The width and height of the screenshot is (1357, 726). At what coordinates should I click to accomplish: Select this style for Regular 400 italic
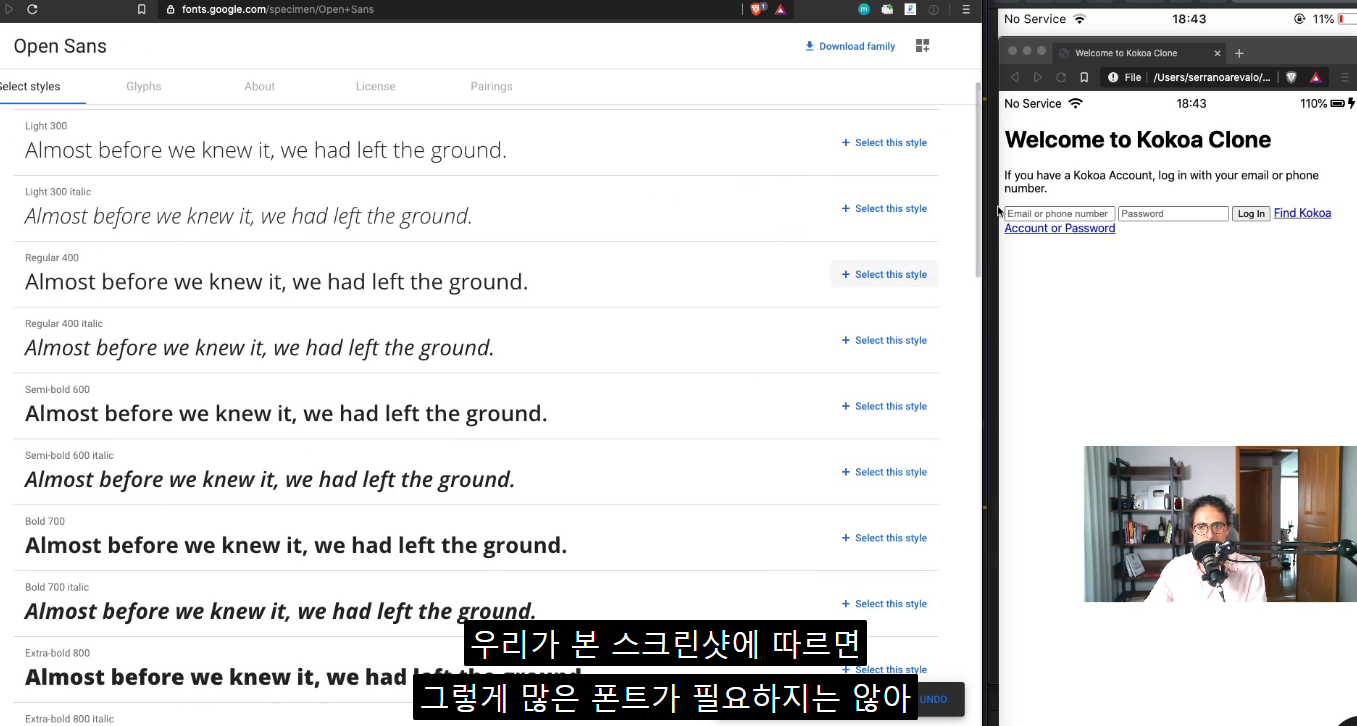click(884, 340)
